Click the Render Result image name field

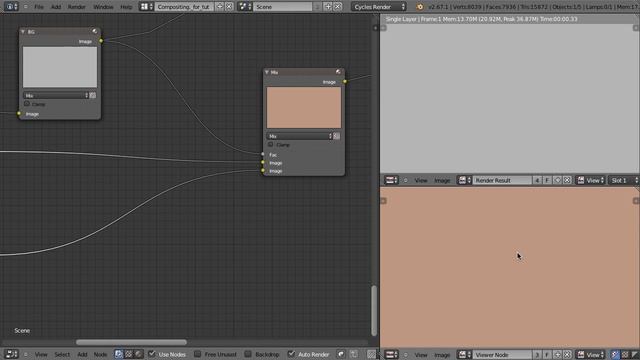tap(502, 180)
